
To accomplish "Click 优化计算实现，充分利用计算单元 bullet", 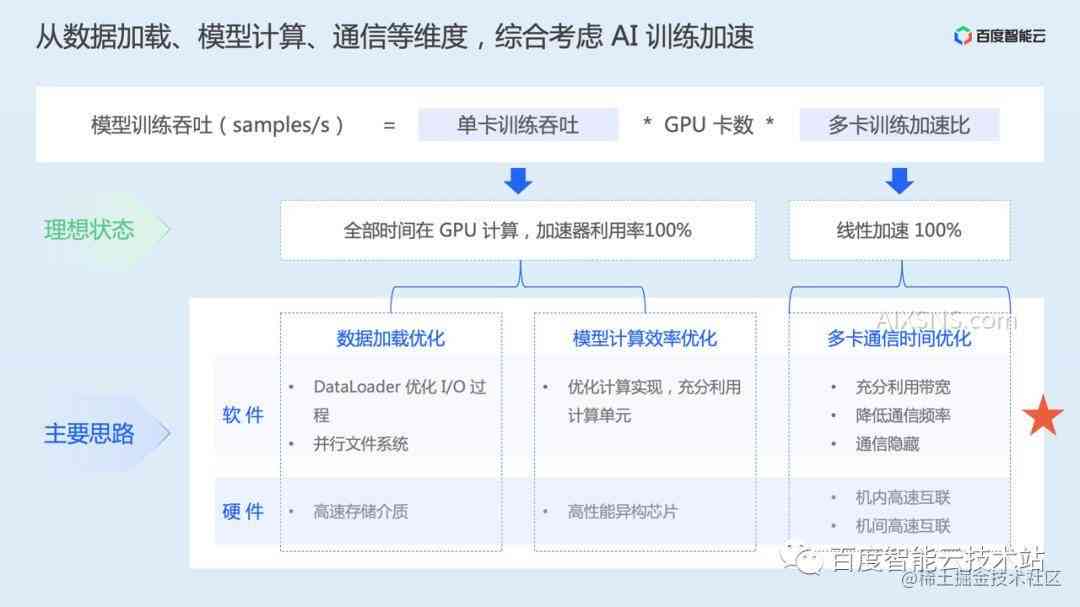I will (x=654, y=400).
